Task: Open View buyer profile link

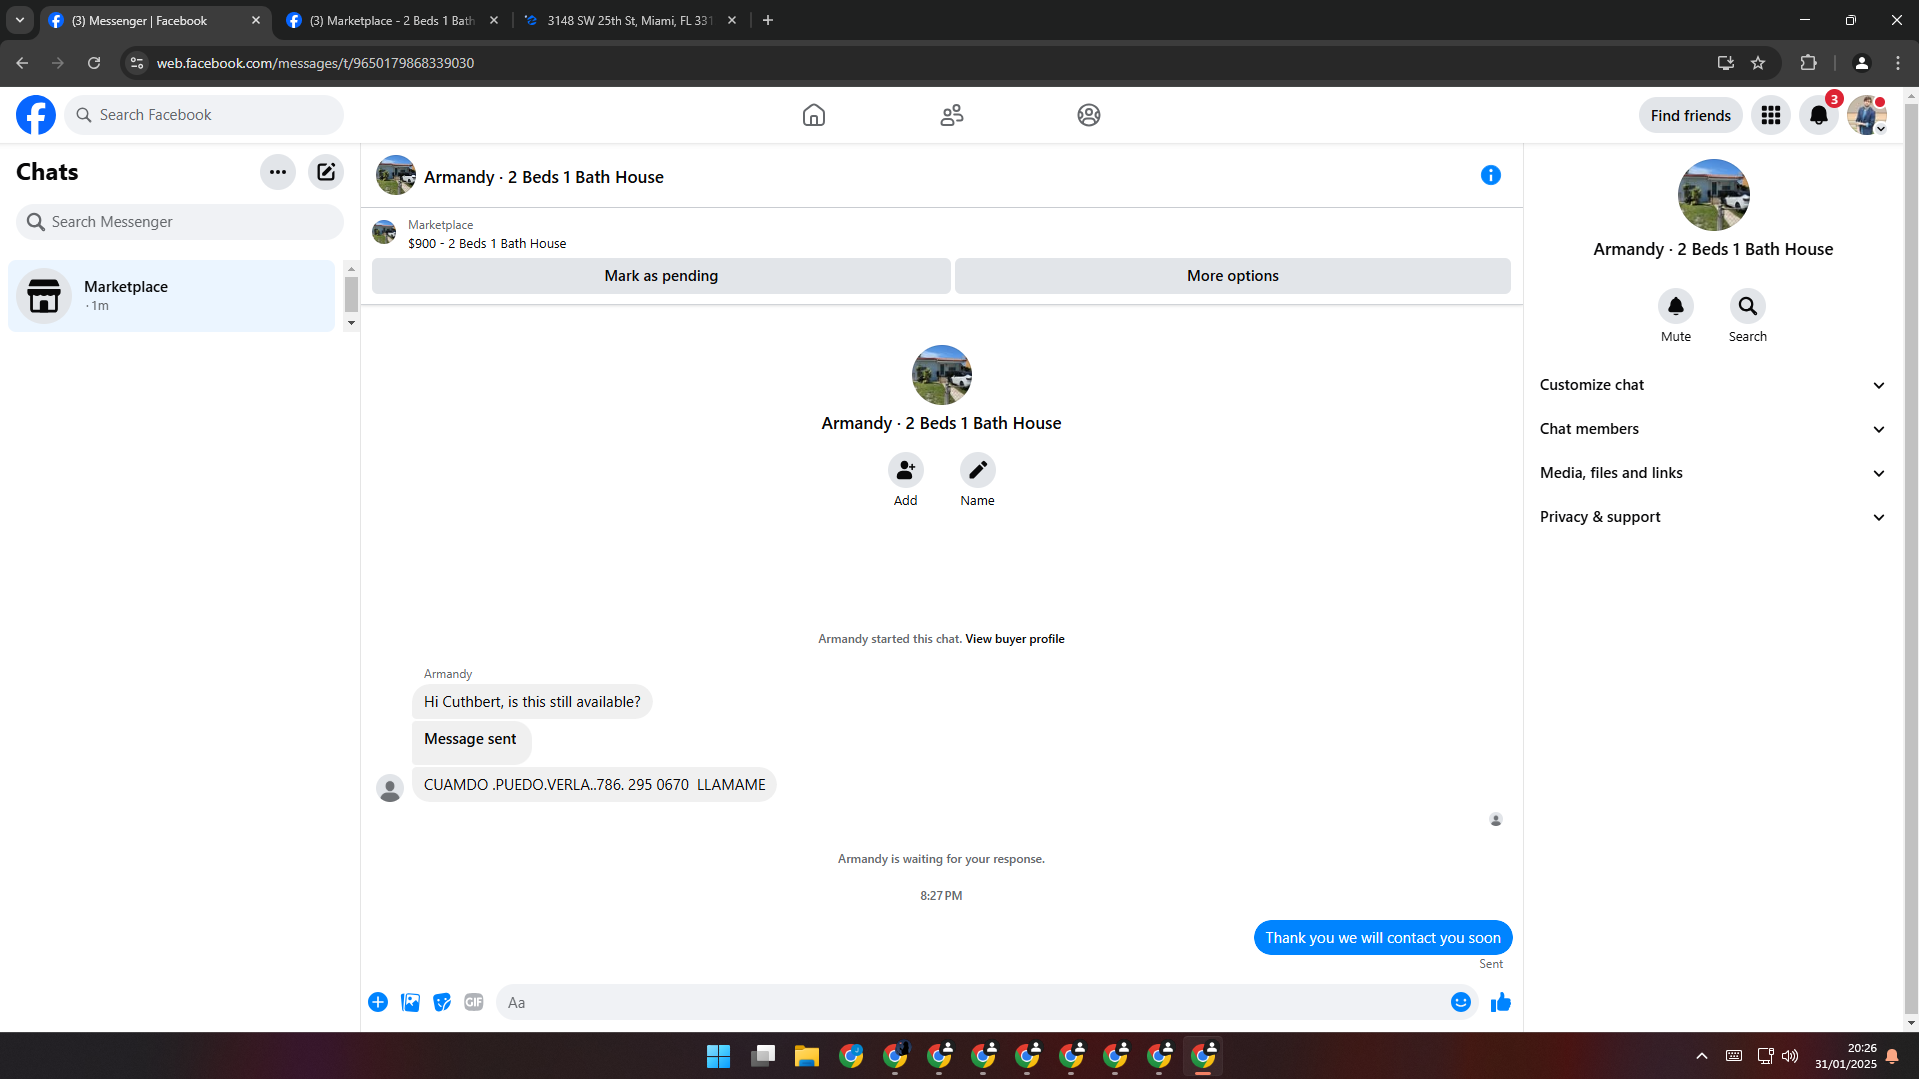Action: click(1015, 639)
